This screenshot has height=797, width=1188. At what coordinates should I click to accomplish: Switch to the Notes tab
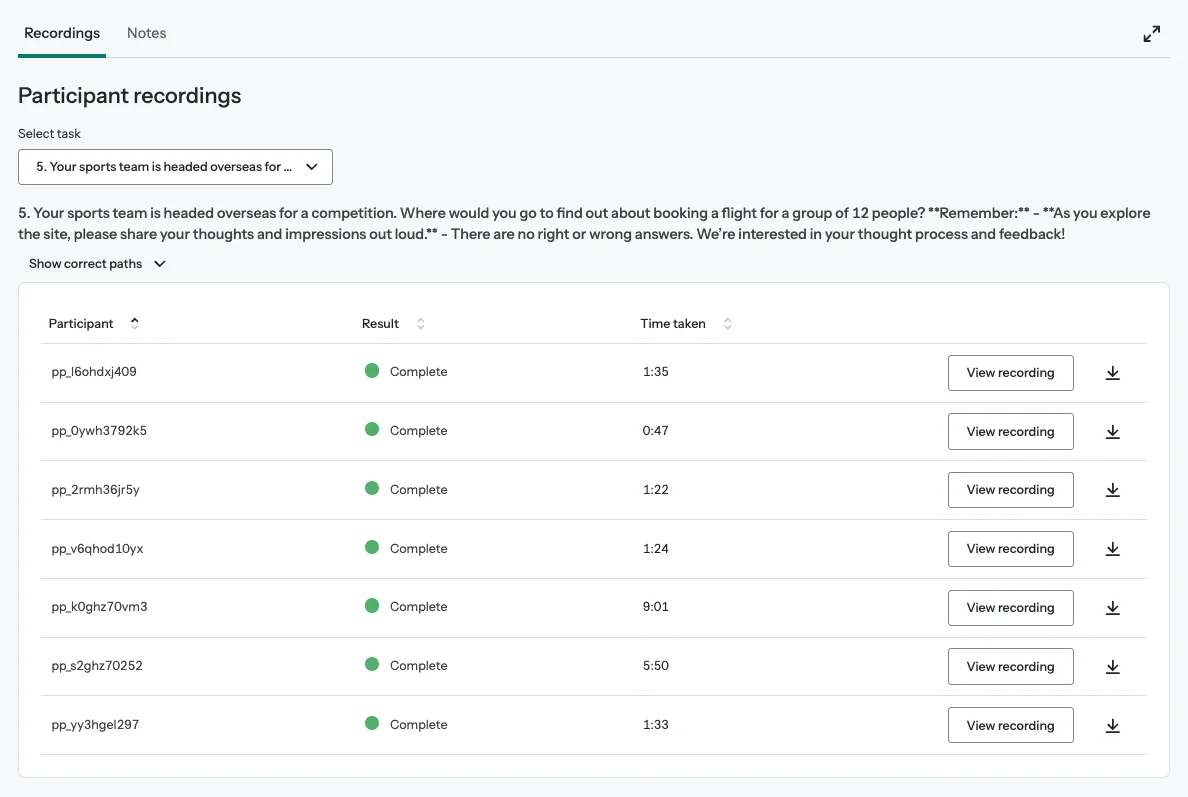click(x=146, y=33)
